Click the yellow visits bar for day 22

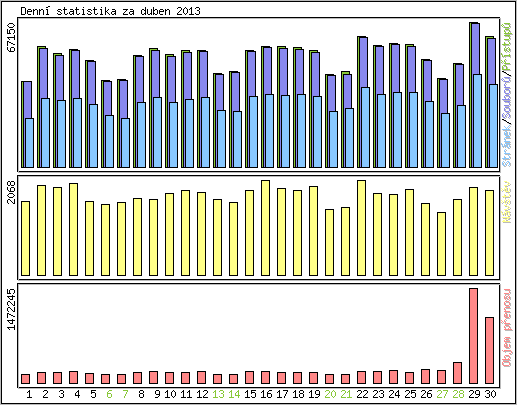361,228
